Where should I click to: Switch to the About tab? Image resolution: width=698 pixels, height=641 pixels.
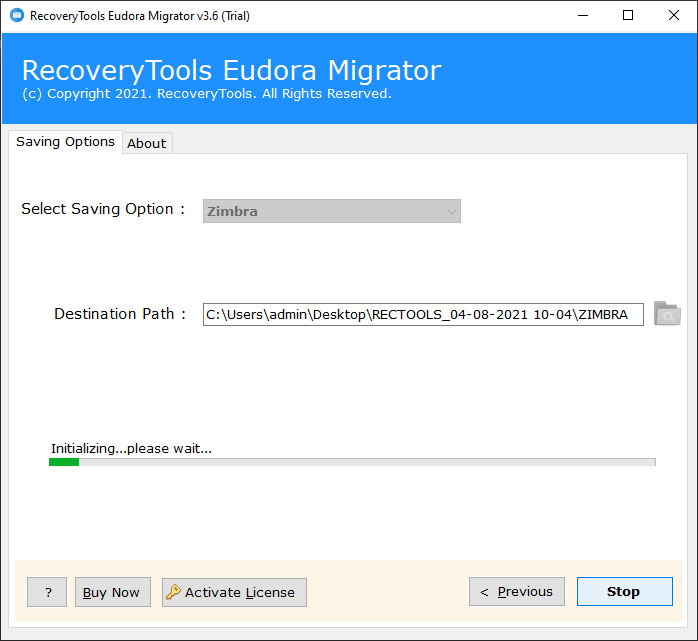coord(147,143)
